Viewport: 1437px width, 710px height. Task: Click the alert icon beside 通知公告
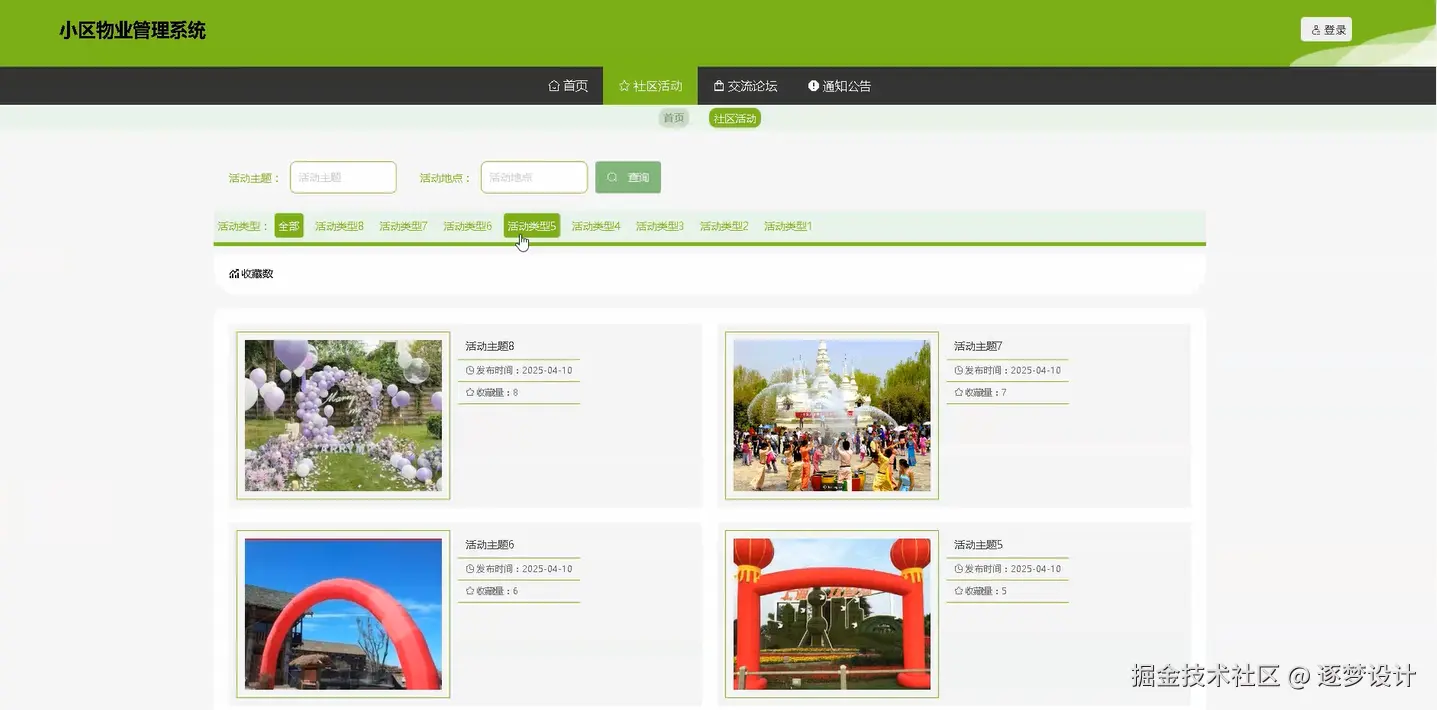813,86
